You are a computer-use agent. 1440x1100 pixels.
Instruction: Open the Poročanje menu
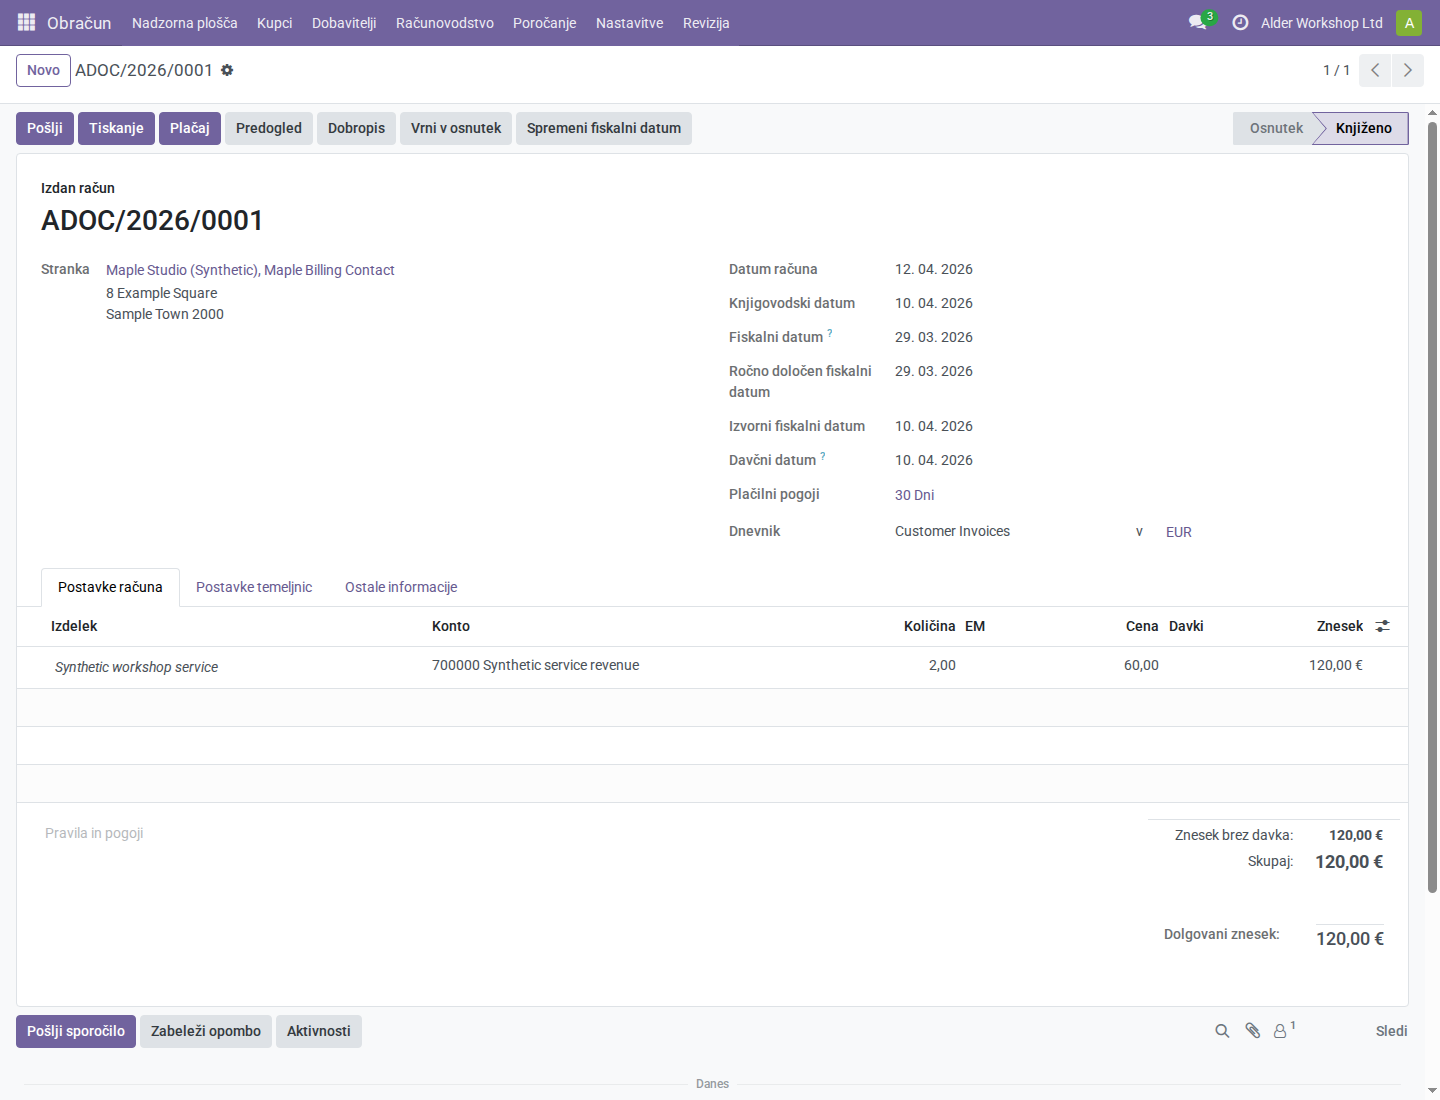pyautogui.click(x=545, y=23)
